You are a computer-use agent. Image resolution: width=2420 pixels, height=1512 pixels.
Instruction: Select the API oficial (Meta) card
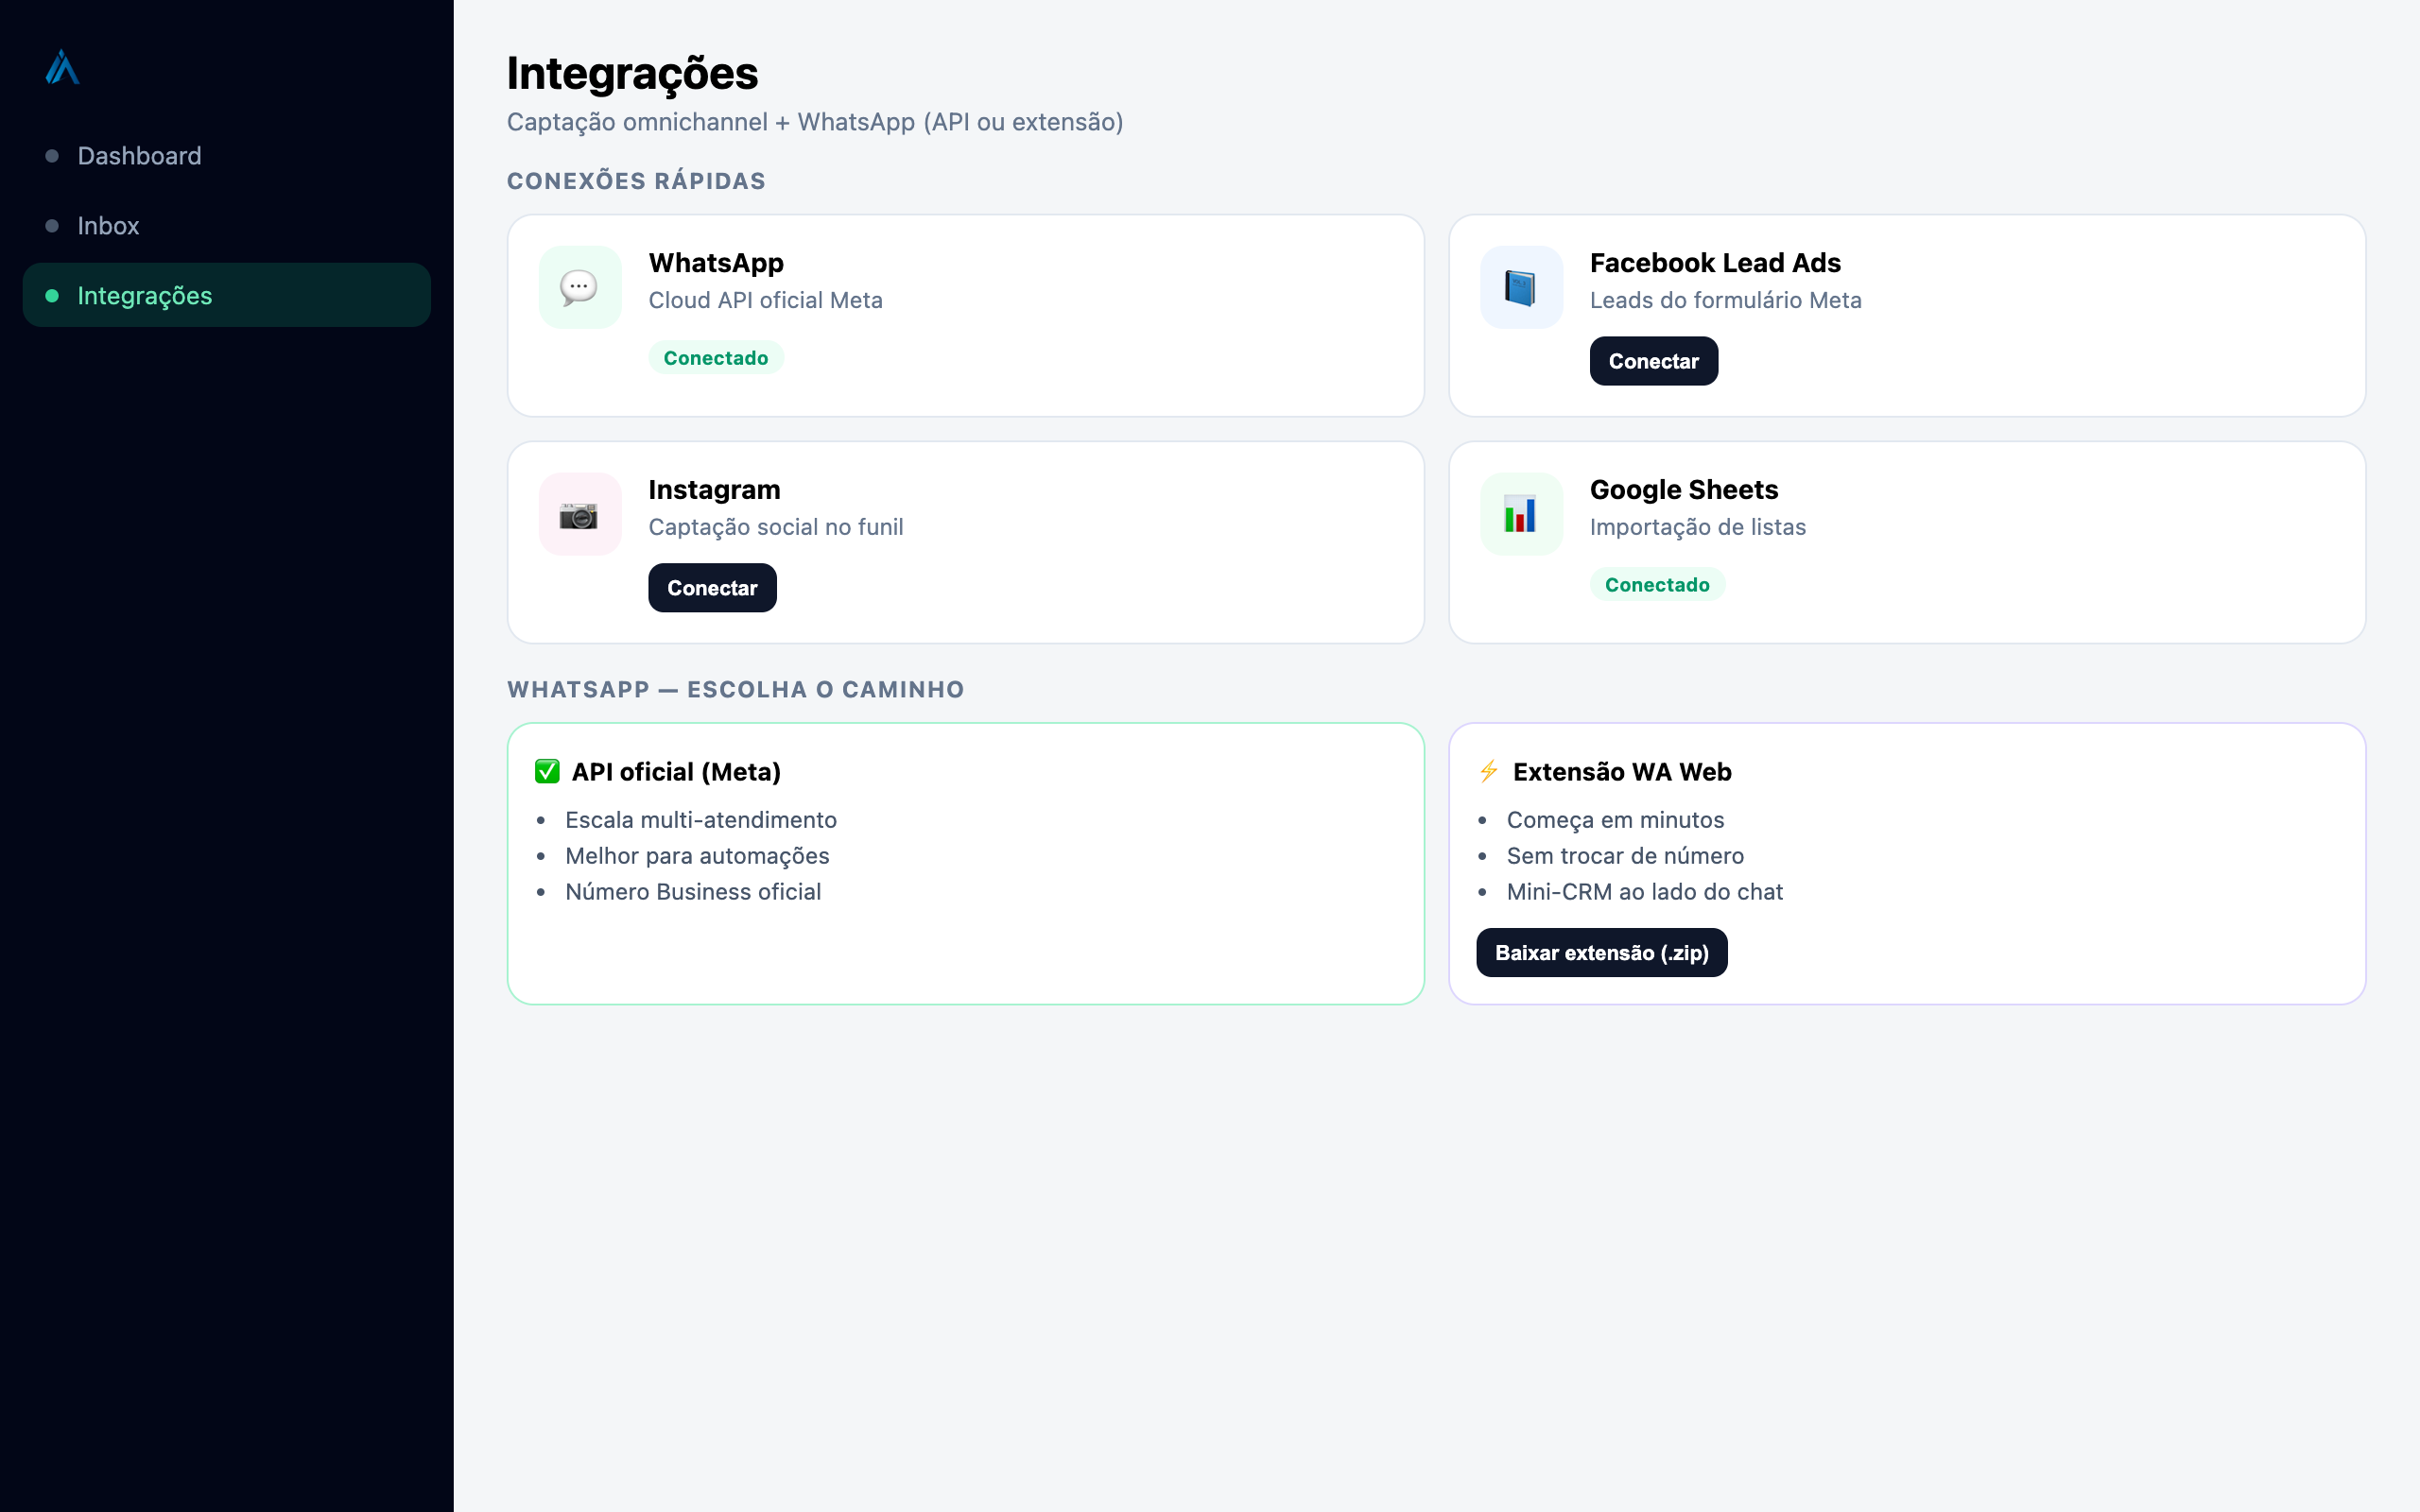965,864
